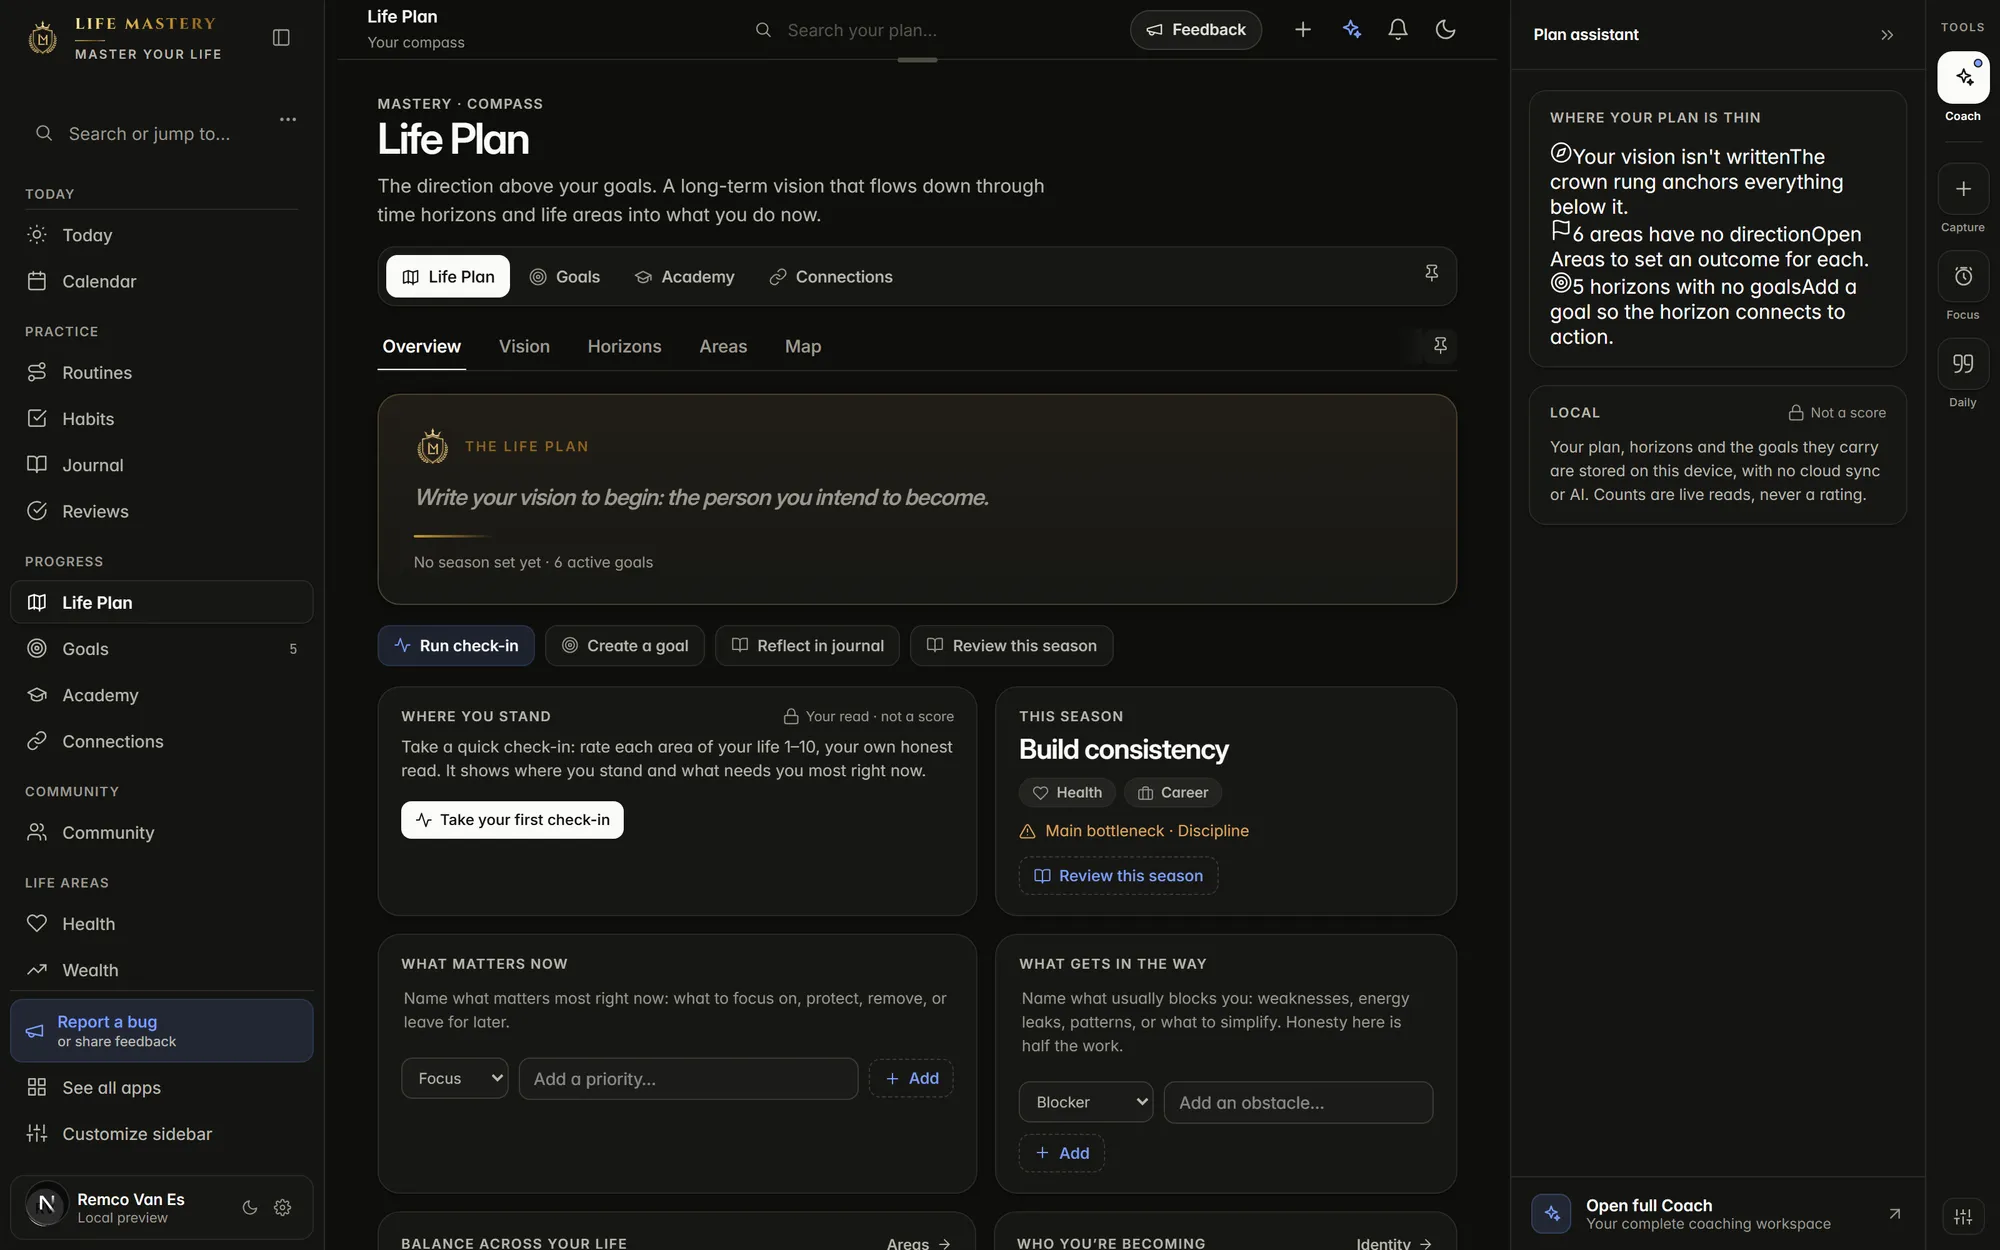Open Academy in sidebar

coord(161,695)
